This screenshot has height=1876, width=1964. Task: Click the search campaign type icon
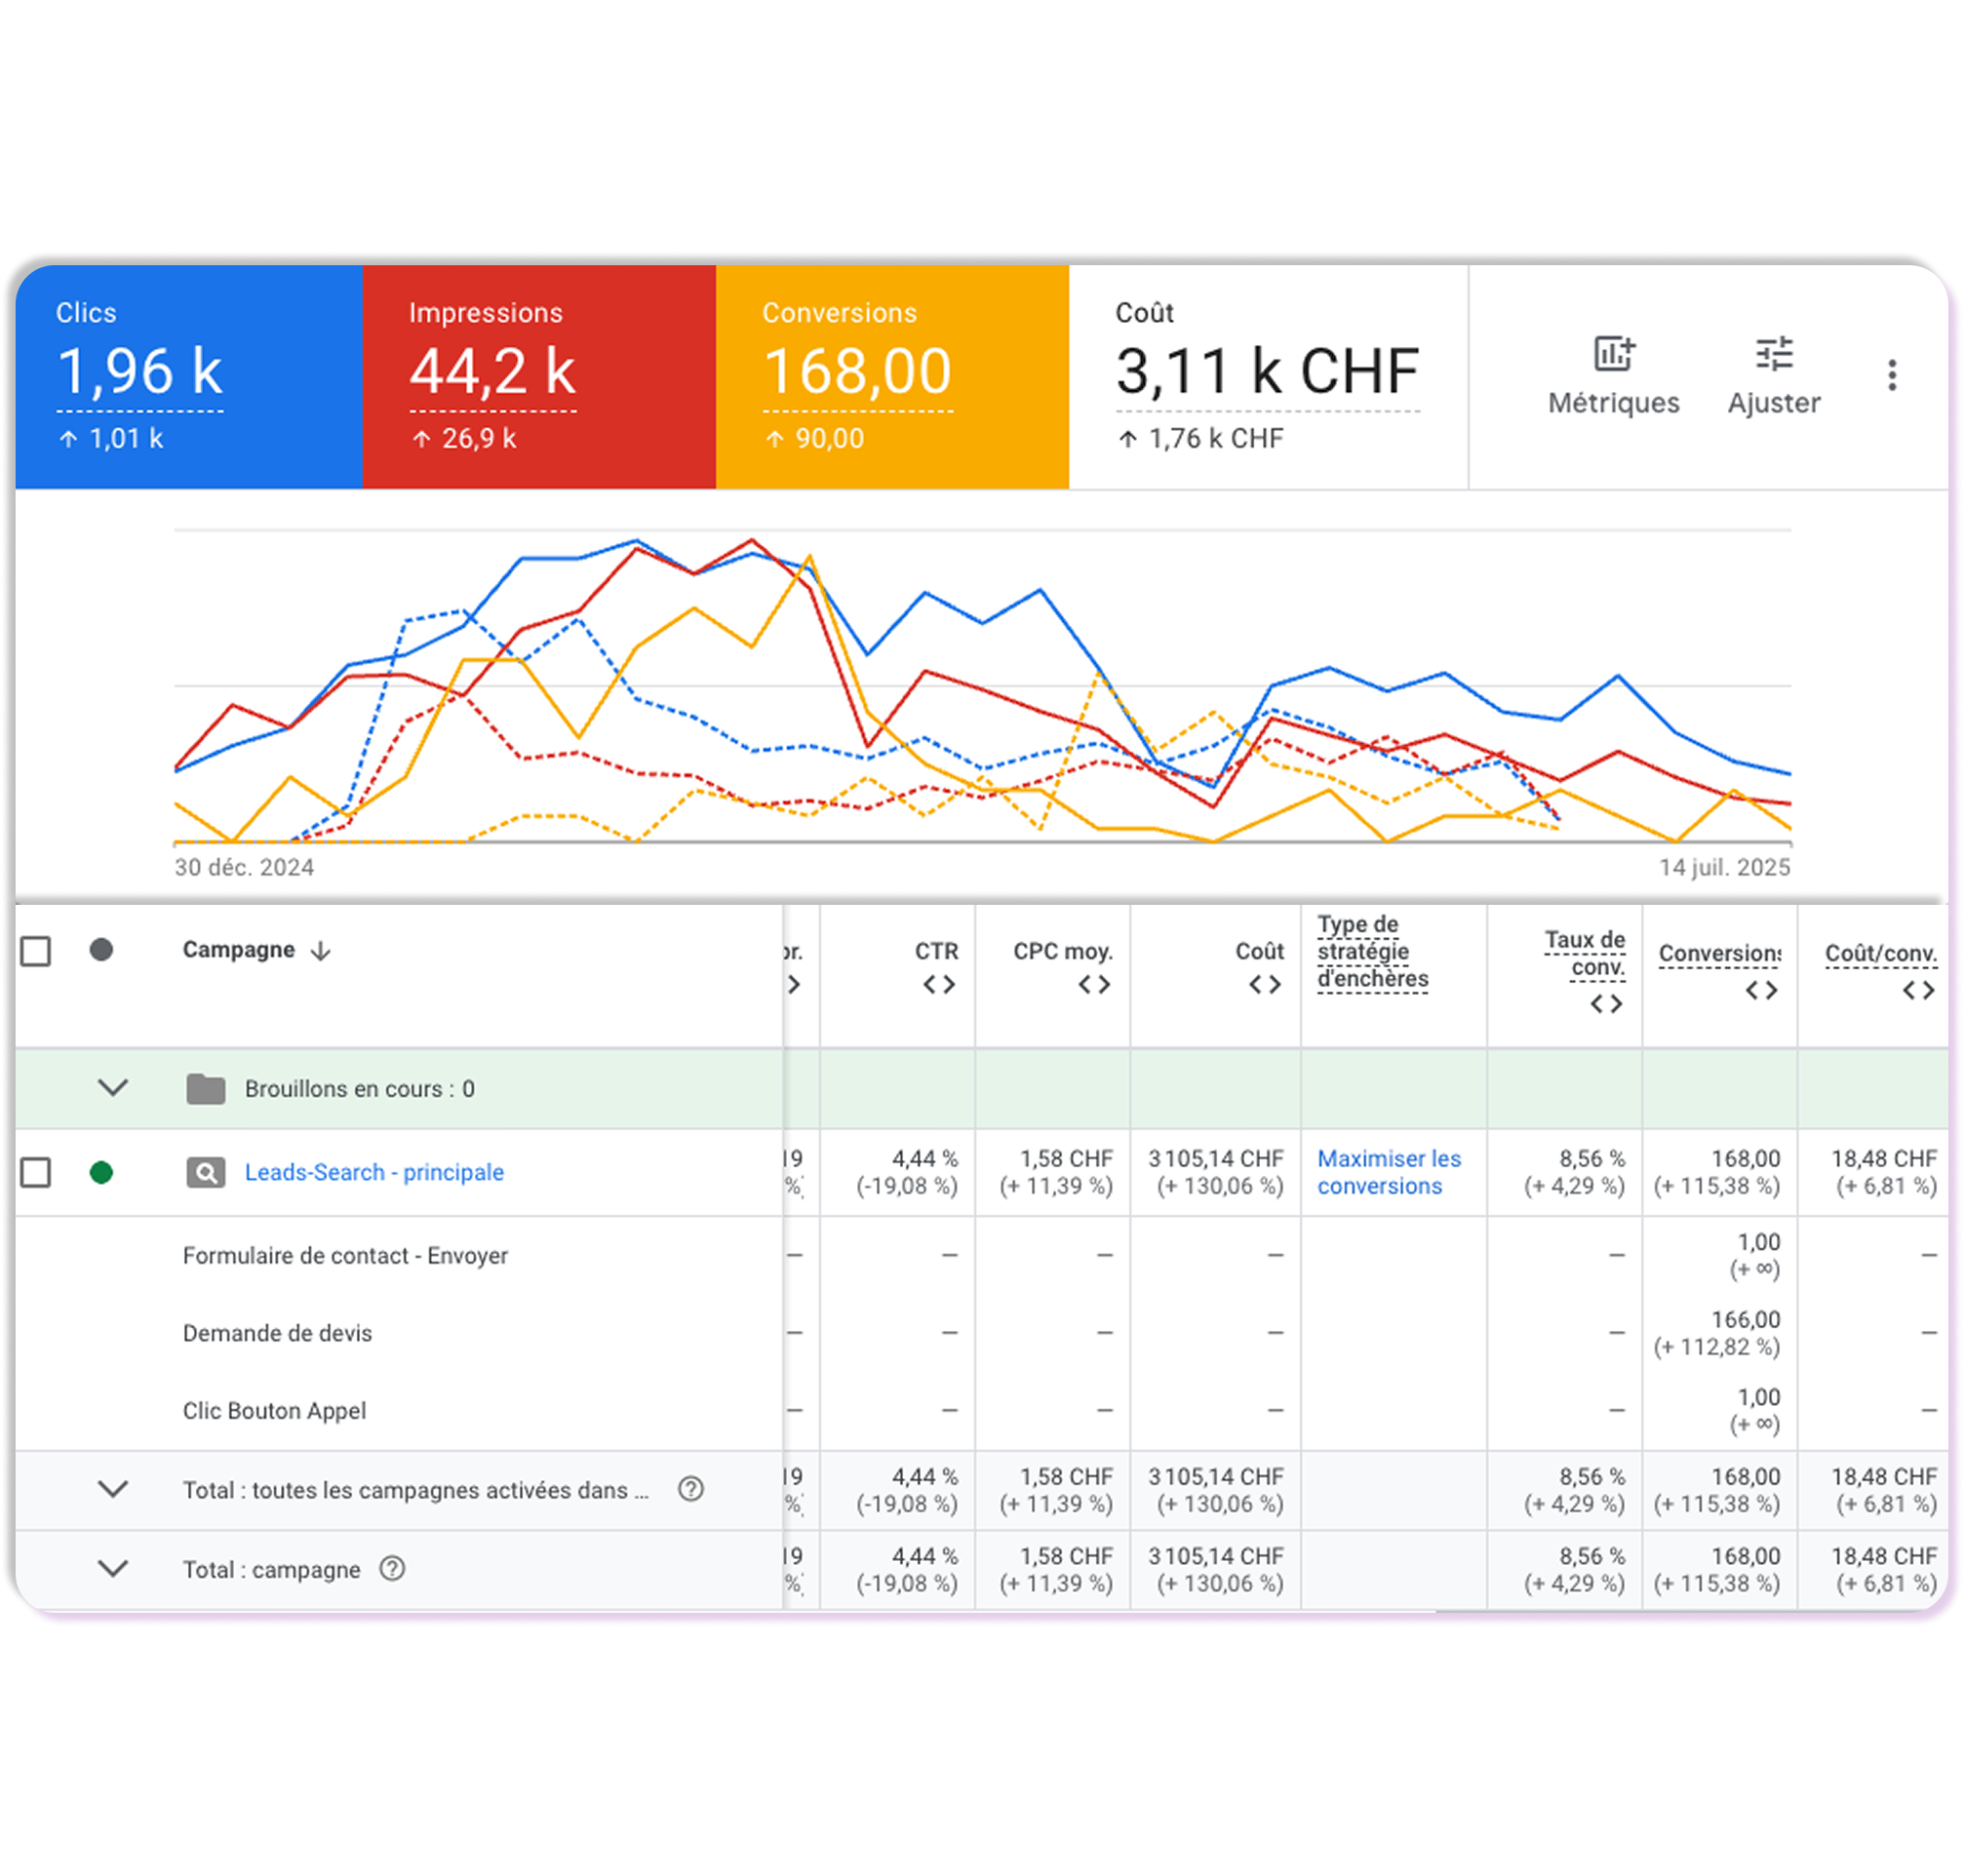(x=206, y=1172)
